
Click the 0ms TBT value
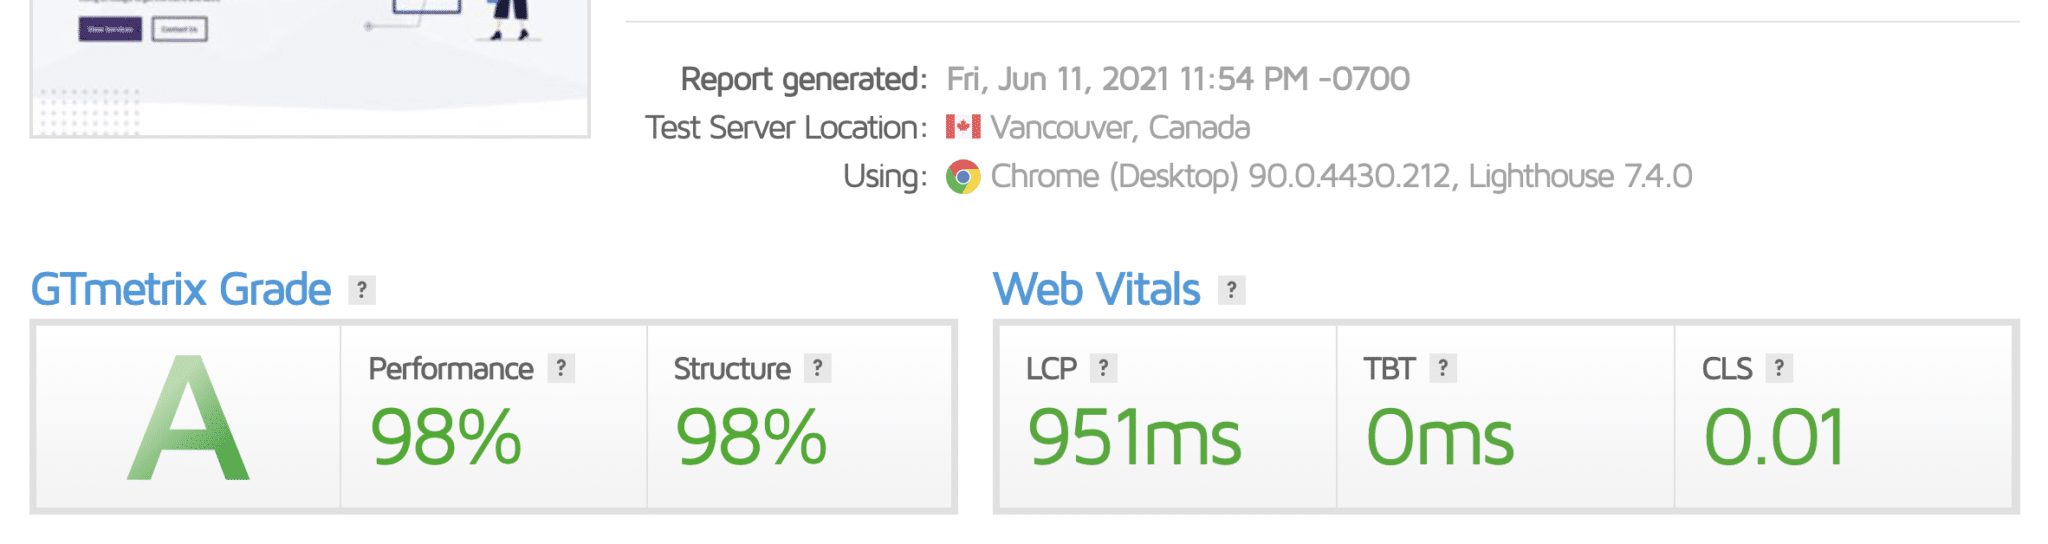1440,438
